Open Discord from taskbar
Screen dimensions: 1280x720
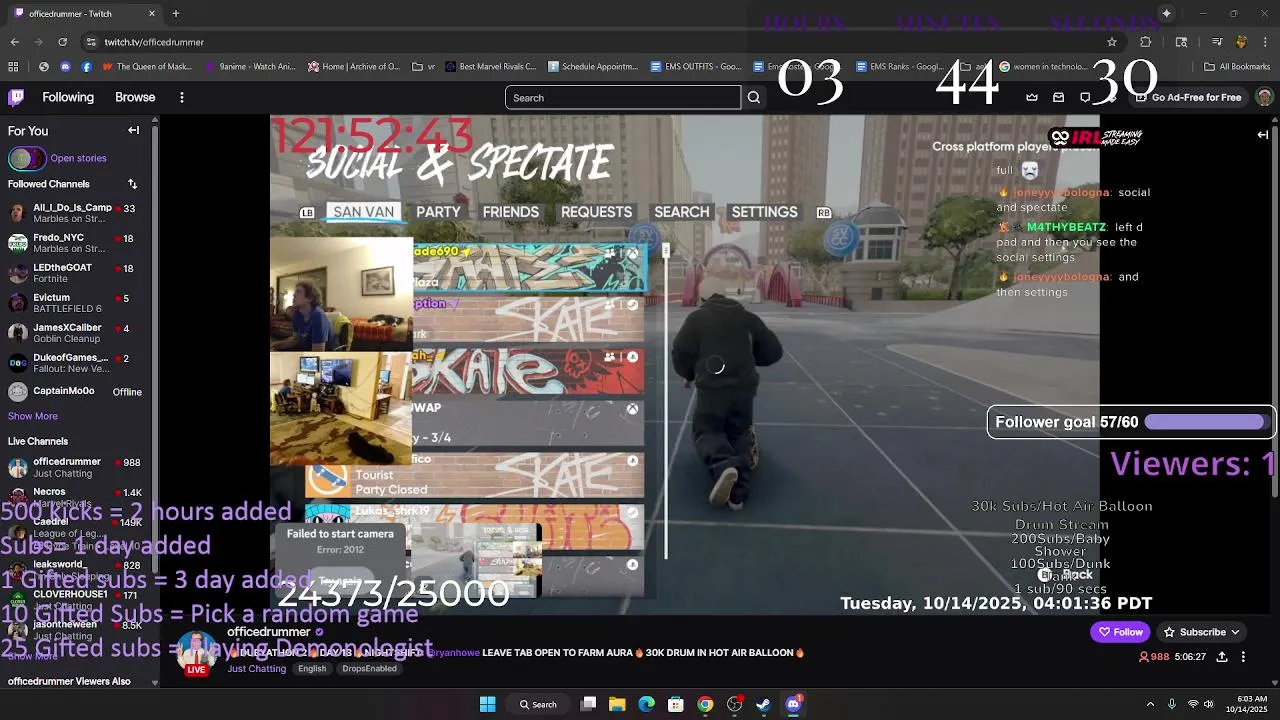click(x=794, y=704)
